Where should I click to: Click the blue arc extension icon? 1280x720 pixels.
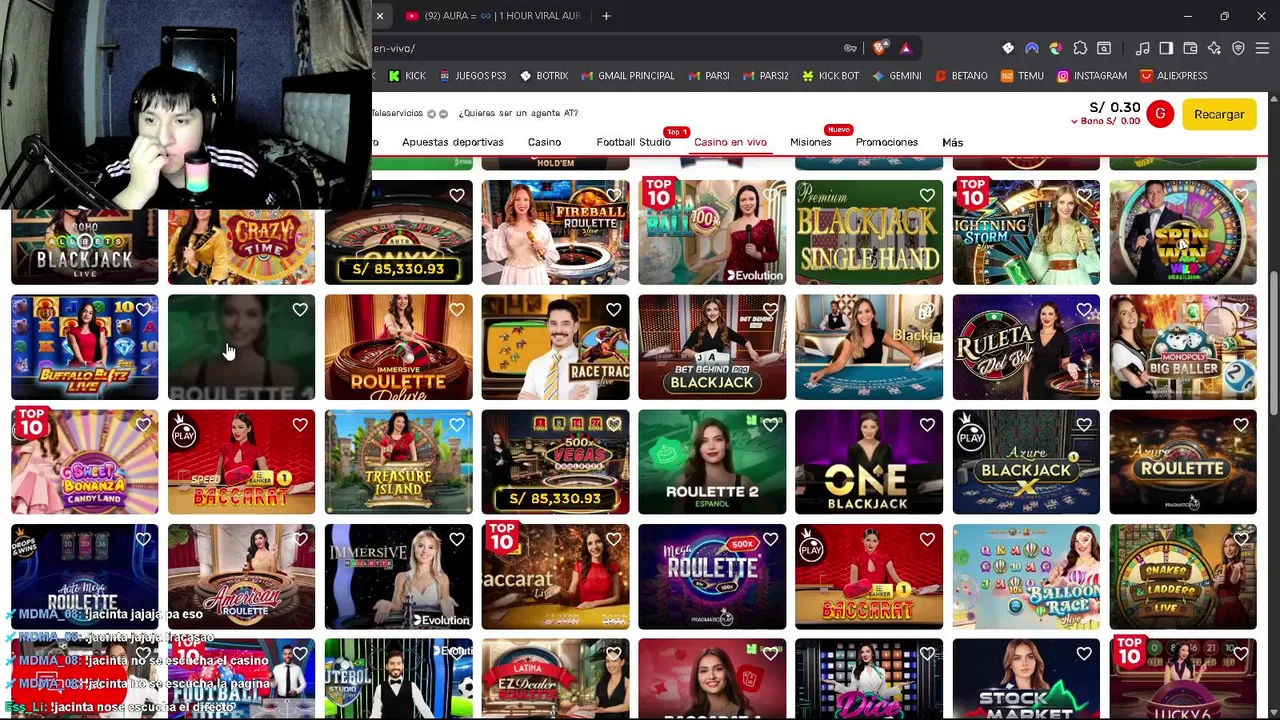tap(1032, 48)
